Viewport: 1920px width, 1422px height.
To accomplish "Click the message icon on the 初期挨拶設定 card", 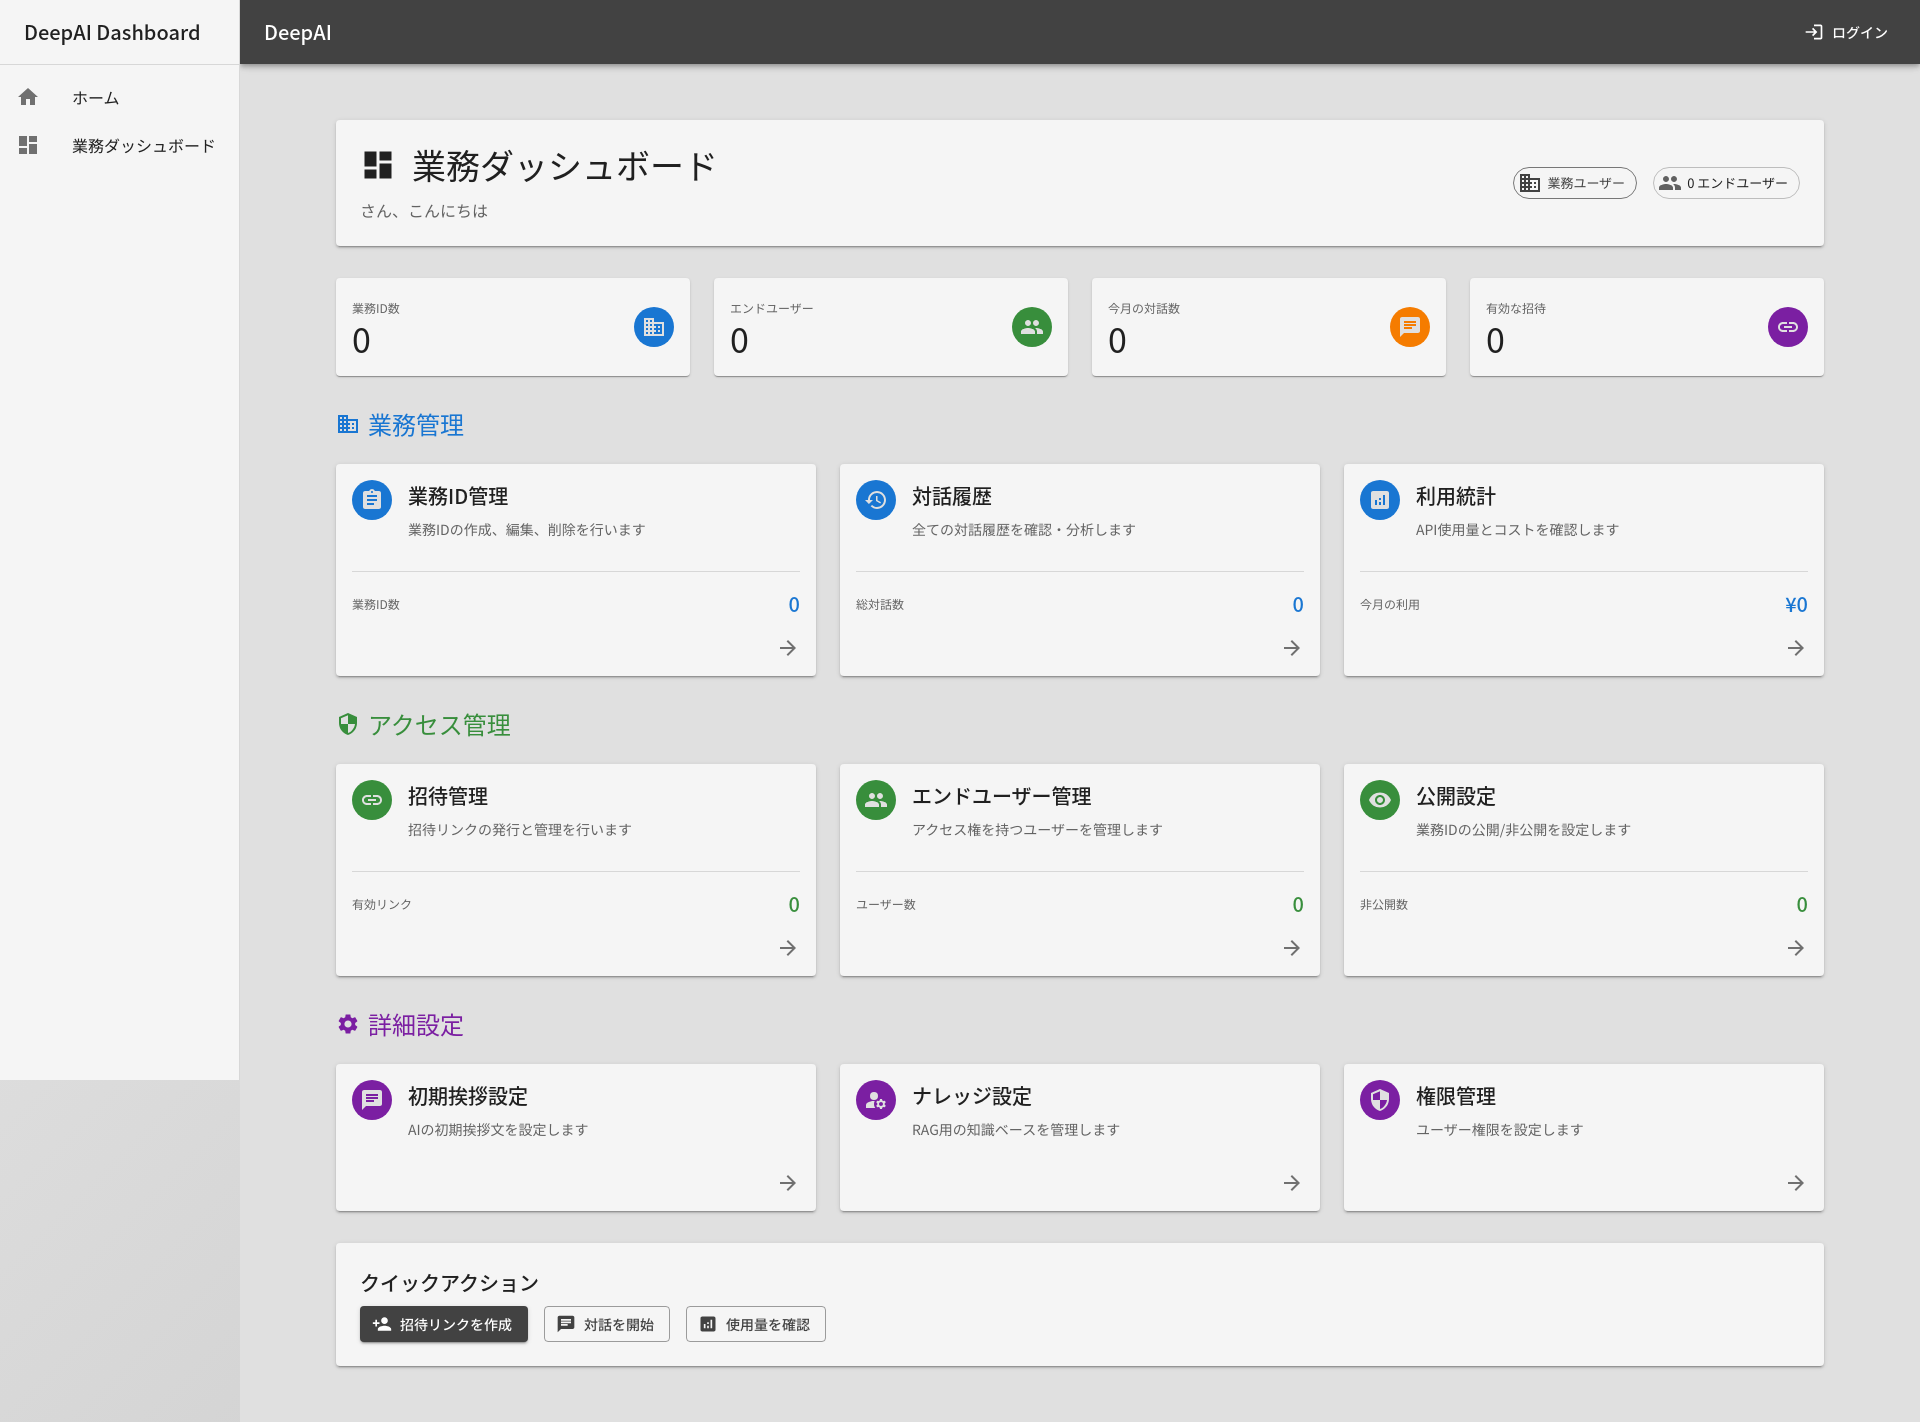I will pyautogui.click(x=372, y=1100).
